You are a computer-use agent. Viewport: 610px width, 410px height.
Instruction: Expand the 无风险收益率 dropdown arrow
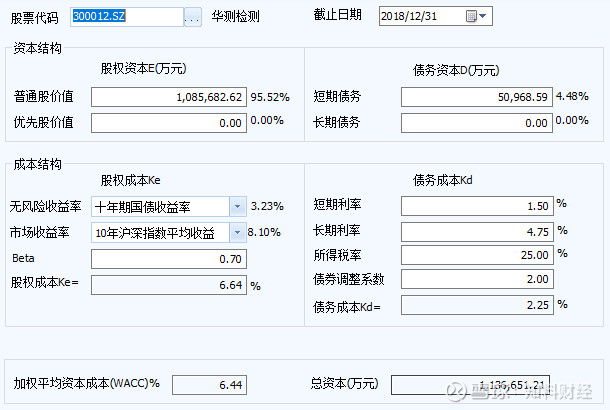[237, 207]
